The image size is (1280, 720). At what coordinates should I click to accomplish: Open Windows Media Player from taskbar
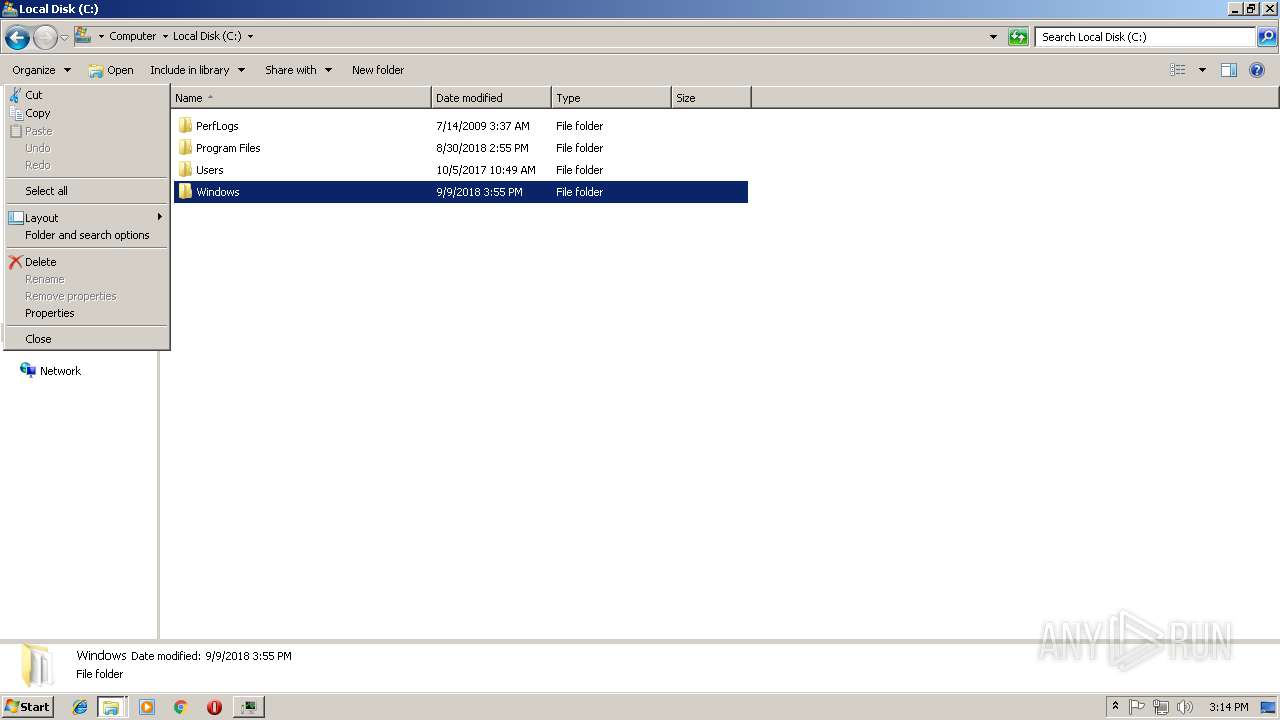tap(147, 707)
